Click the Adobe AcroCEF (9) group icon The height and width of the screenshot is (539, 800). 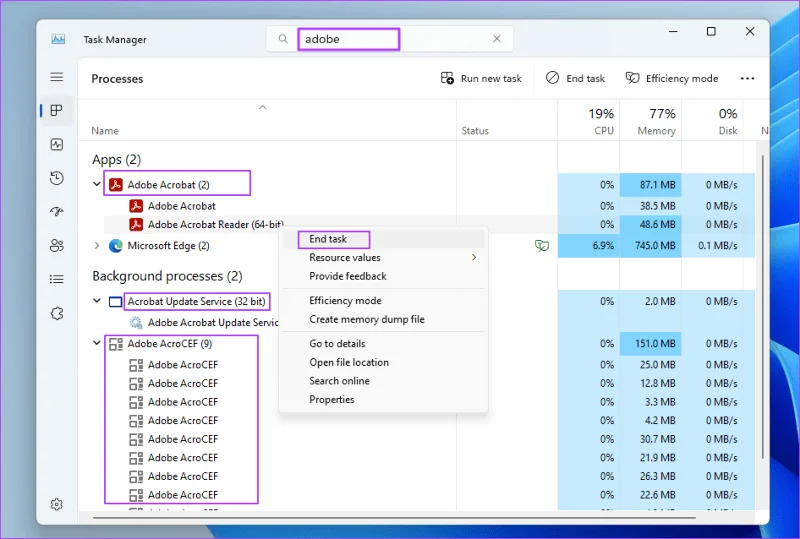coord(116,344)
